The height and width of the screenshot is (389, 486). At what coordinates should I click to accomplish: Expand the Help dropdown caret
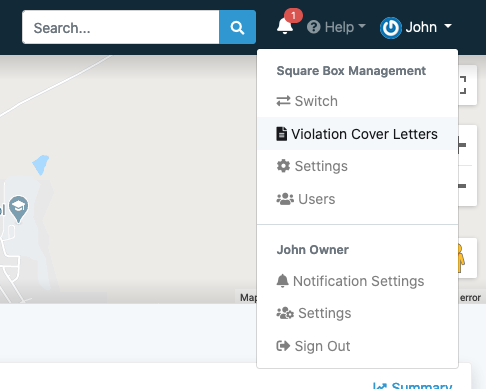point(362,26)
